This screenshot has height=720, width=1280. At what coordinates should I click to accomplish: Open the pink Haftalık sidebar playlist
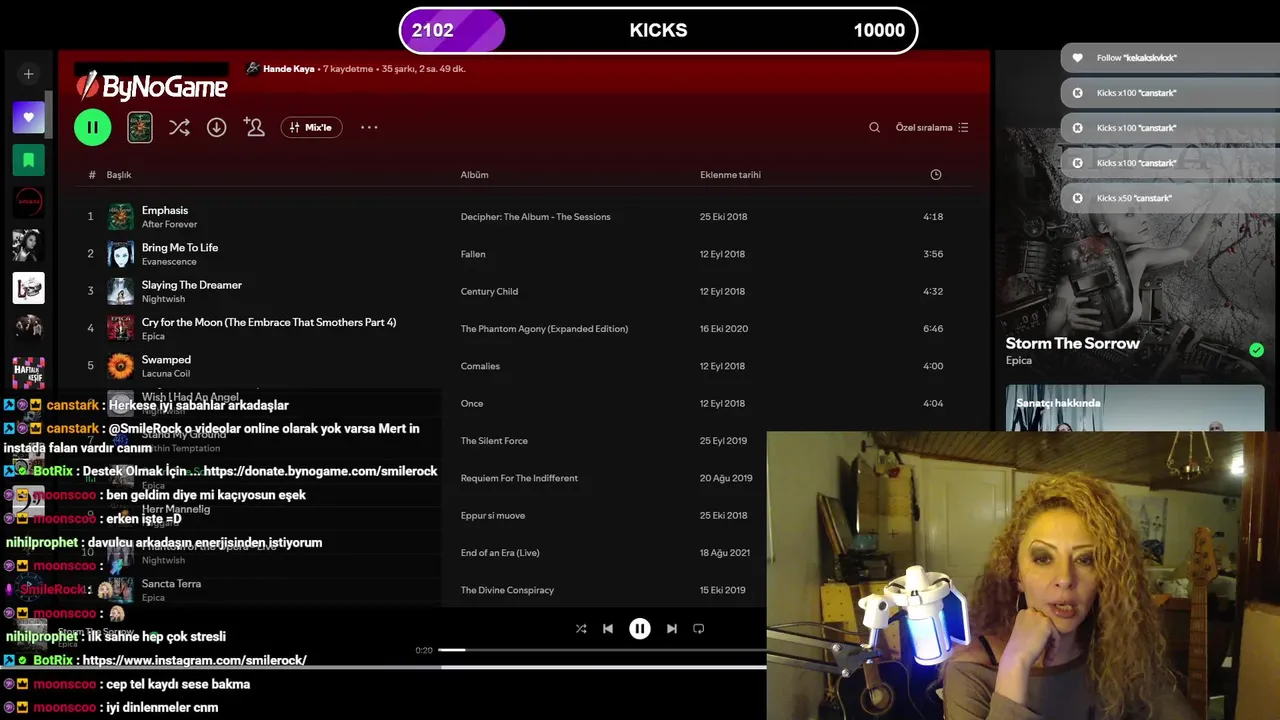tap(28, 373)
